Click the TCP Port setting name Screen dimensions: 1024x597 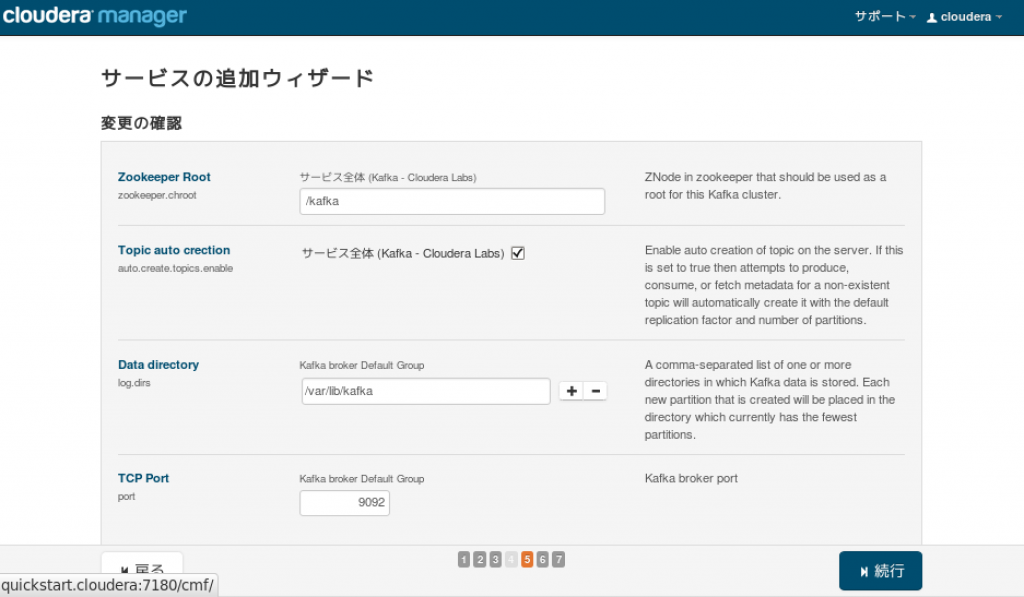click(x=143, y=478)
